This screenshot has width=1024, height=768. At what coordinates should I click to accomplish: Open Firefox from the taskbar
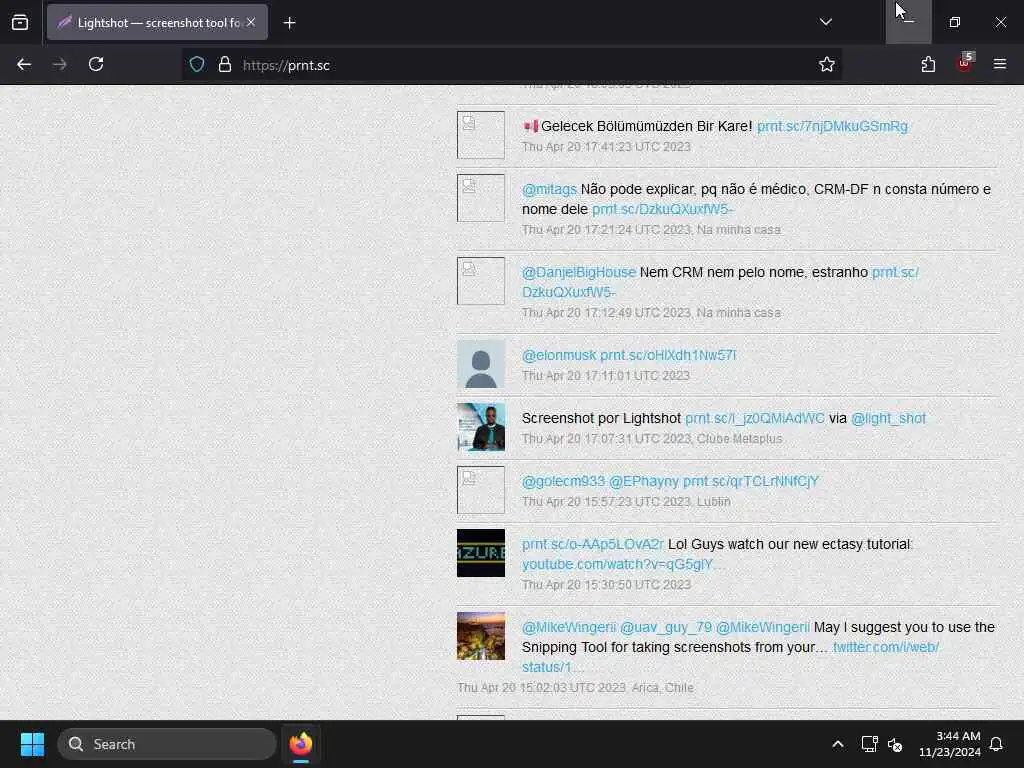click(301, 744)
